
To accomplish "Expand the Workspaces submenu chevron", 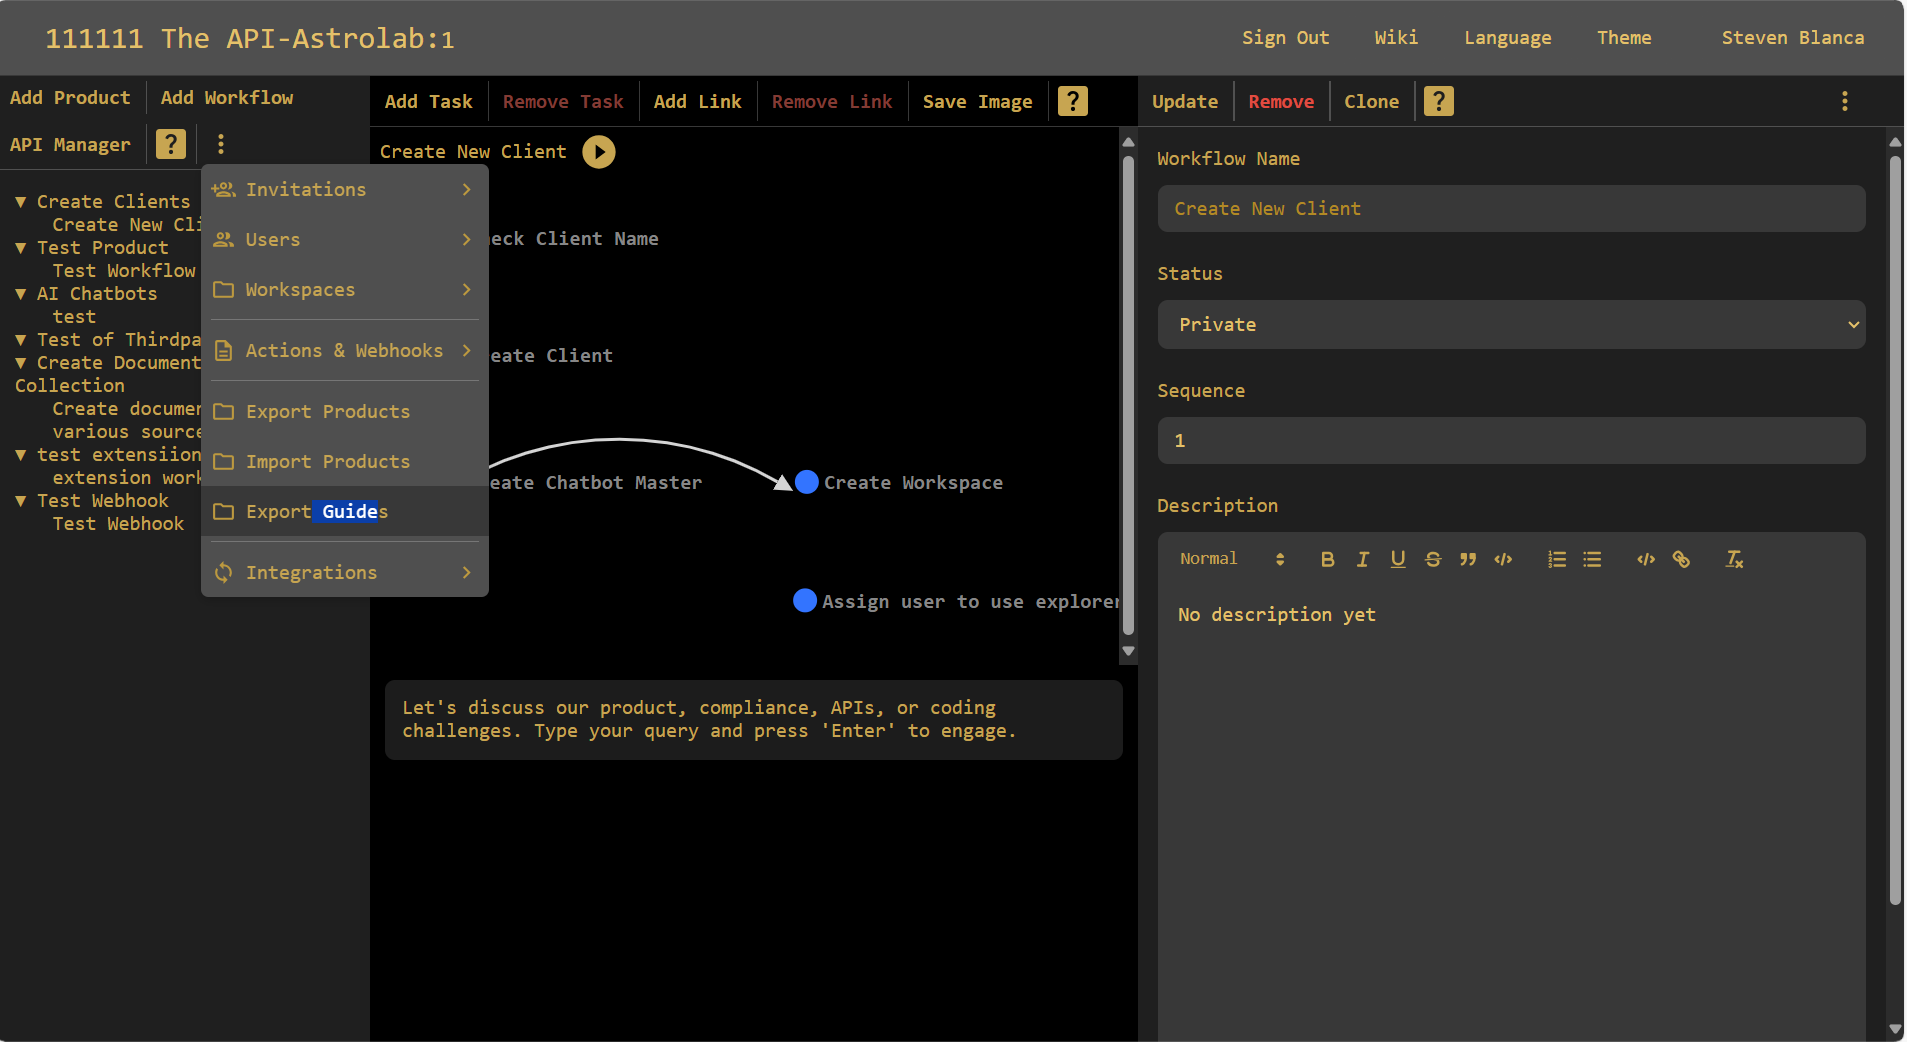I will (465, 289).
